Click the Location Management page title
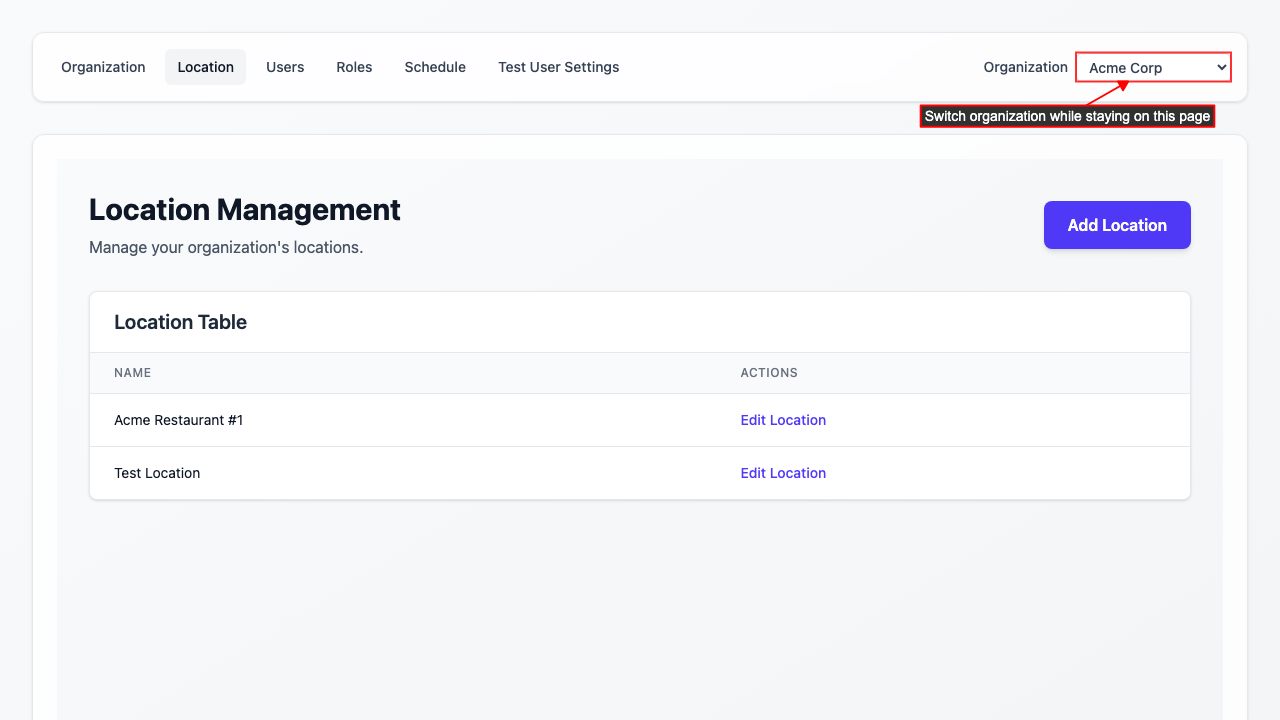 coord(245,210)
